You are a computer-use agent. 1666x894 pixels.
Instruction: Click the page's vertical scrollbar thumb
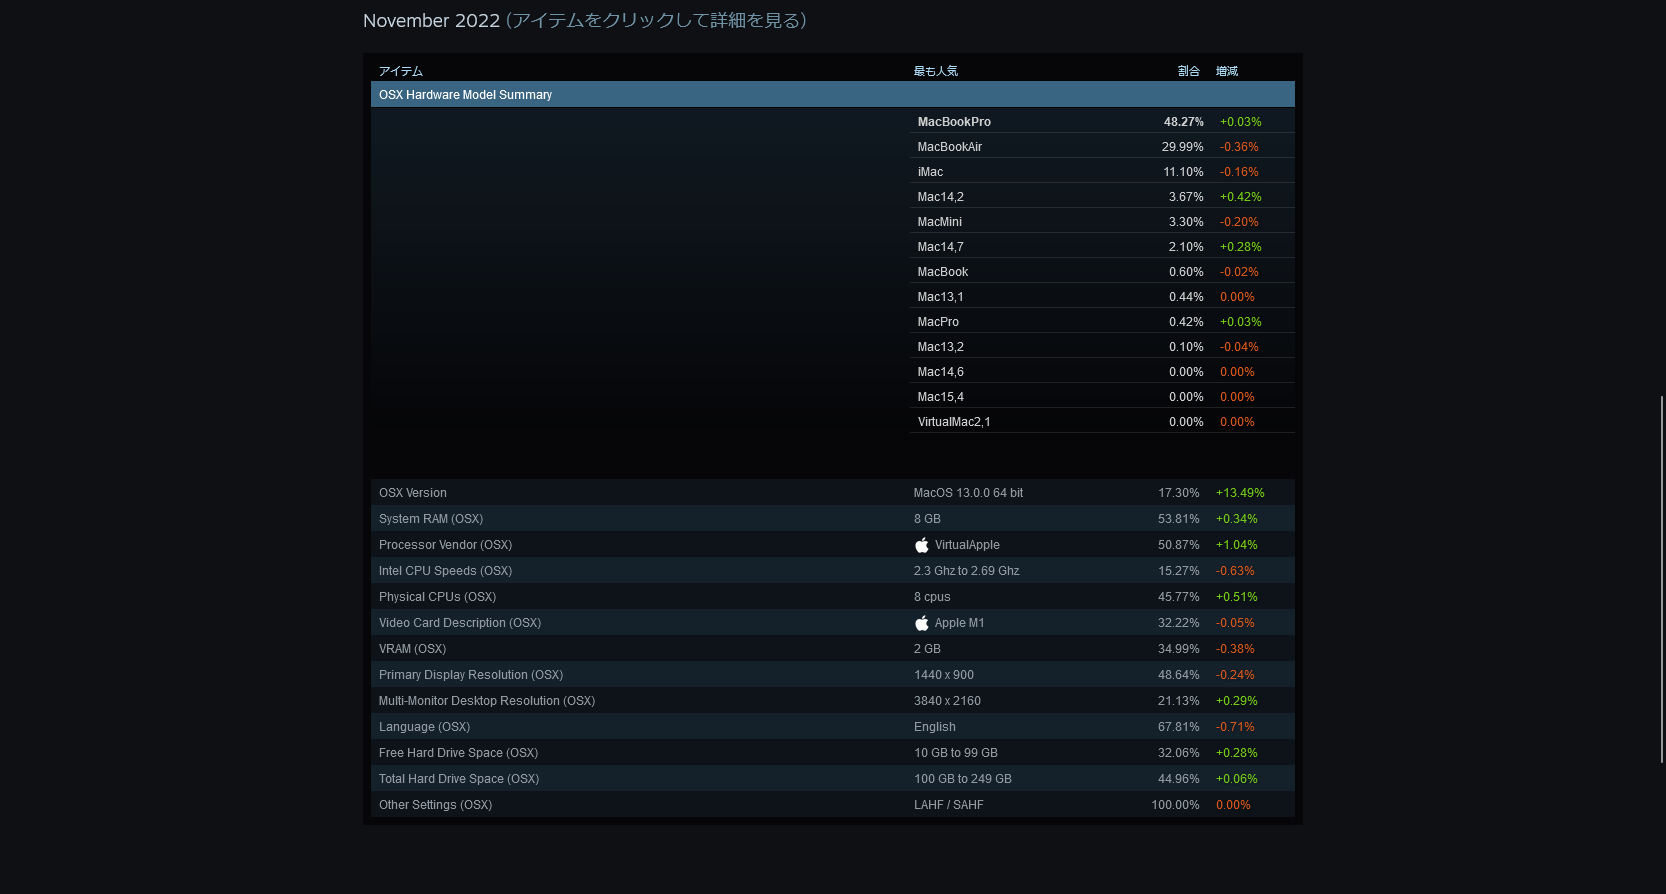1662,579
